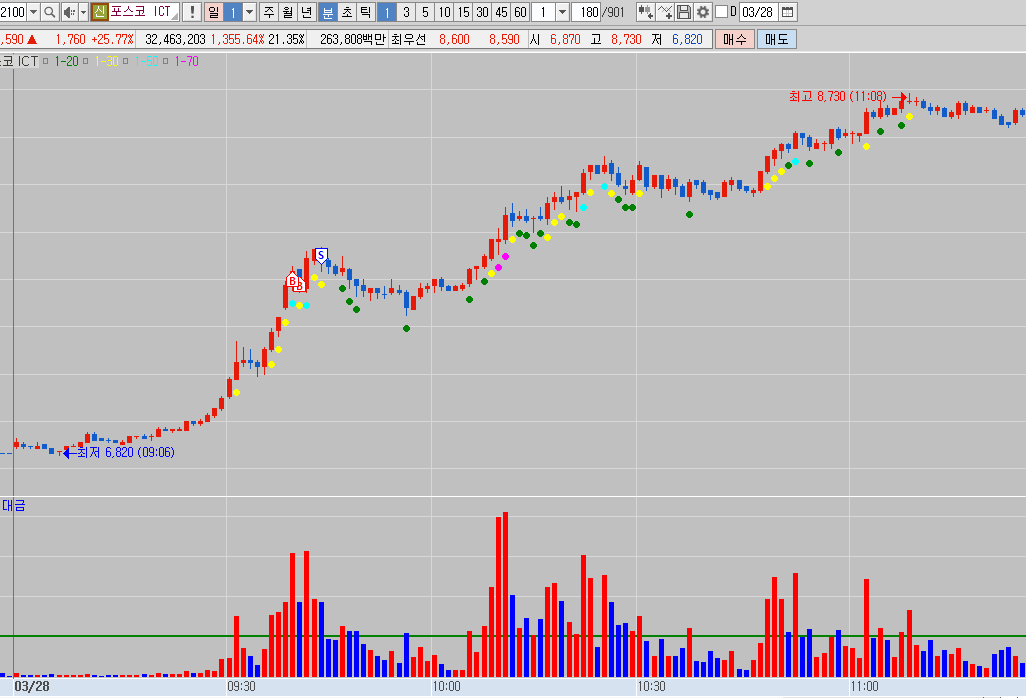The image size is (1026, 698).
Task: Click the save chart floppy disk icon
Action: click(x=684, y=12)
